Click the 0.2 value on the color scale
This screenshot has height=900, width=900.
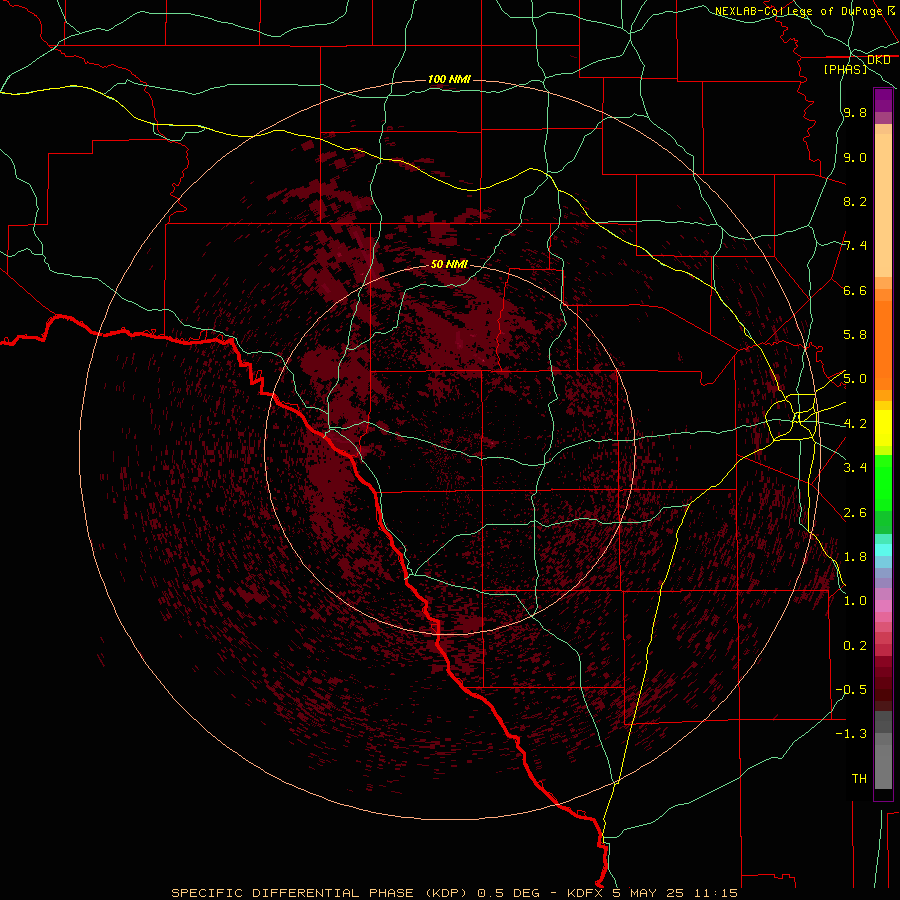point(855,646)
